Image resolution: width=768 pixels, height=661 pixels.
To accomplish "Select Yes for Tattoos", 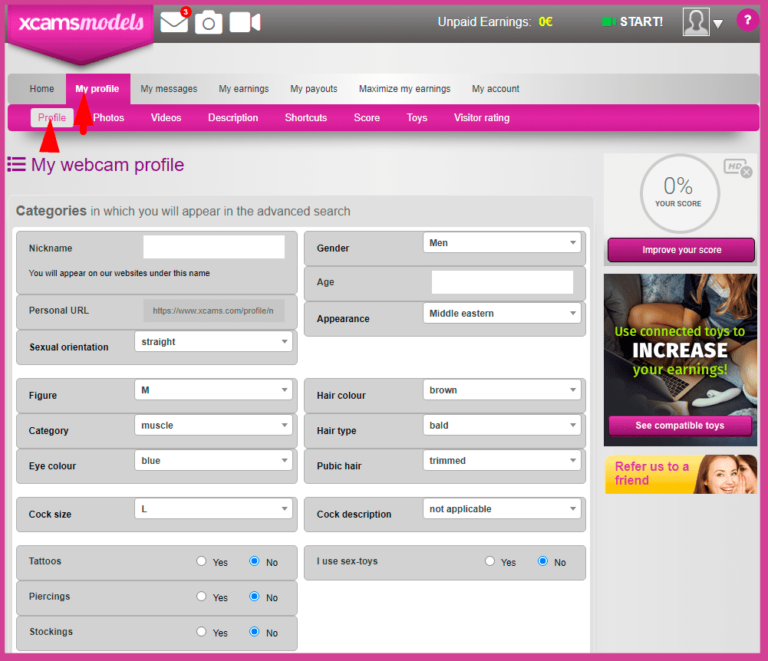I will (201, 561).
